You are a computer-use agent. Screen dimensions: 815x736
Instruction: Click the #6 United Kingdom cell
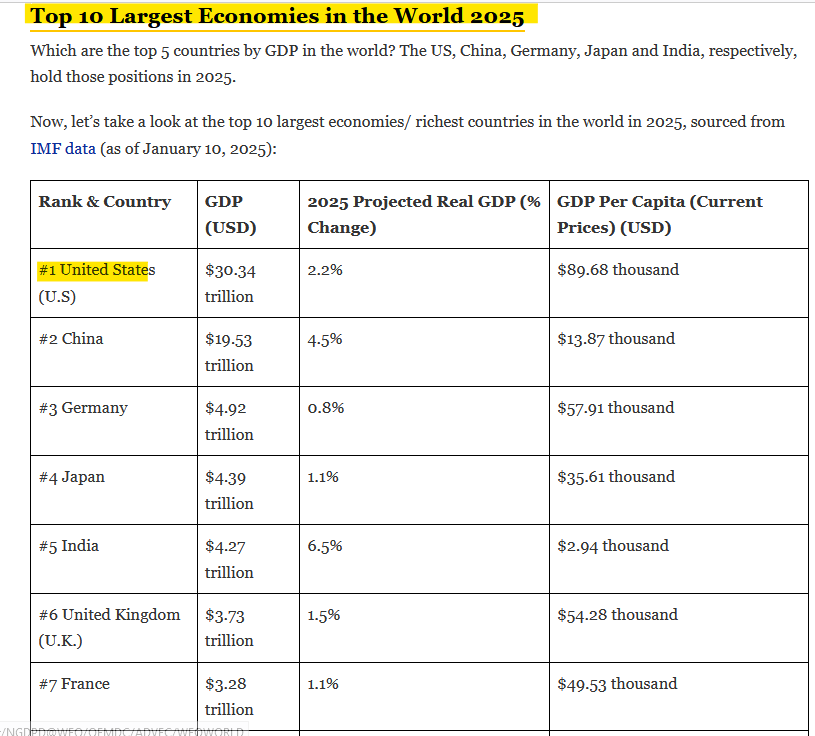pyautogui.click(x=114, y=628)
